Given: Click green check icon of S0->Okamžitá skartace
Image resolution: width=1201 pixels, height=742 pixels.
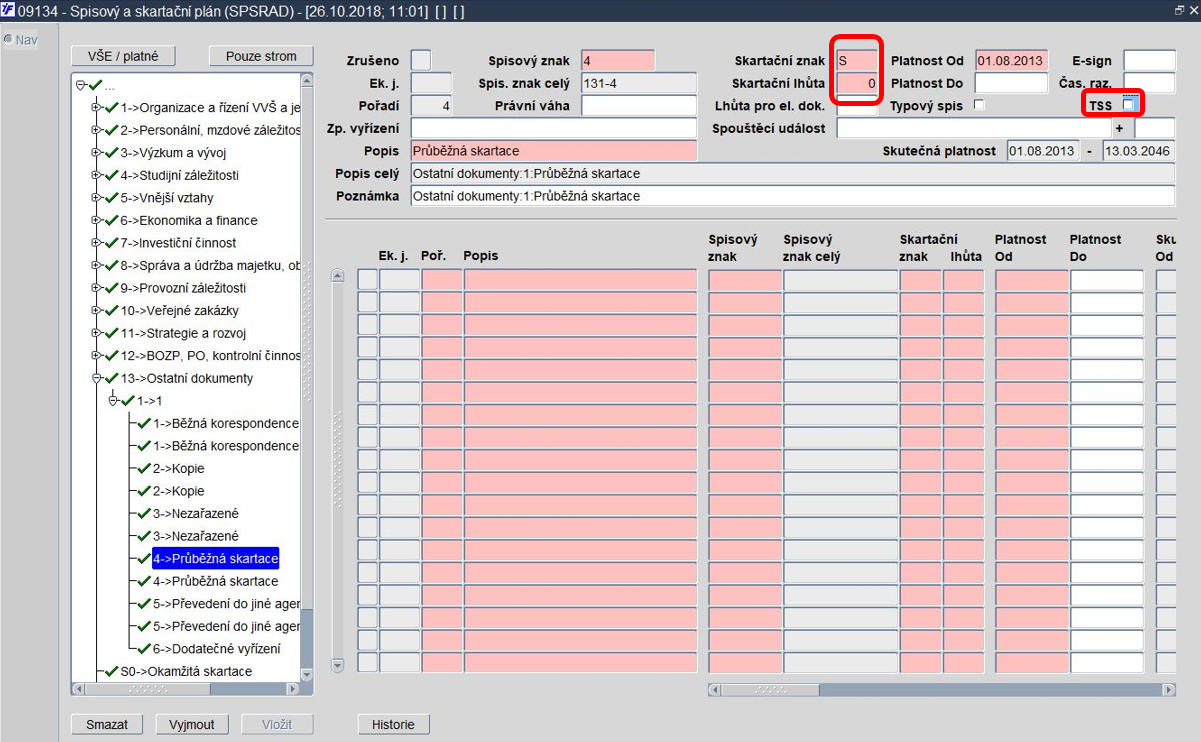Looking at the screenshot, I should coord(112,671).
